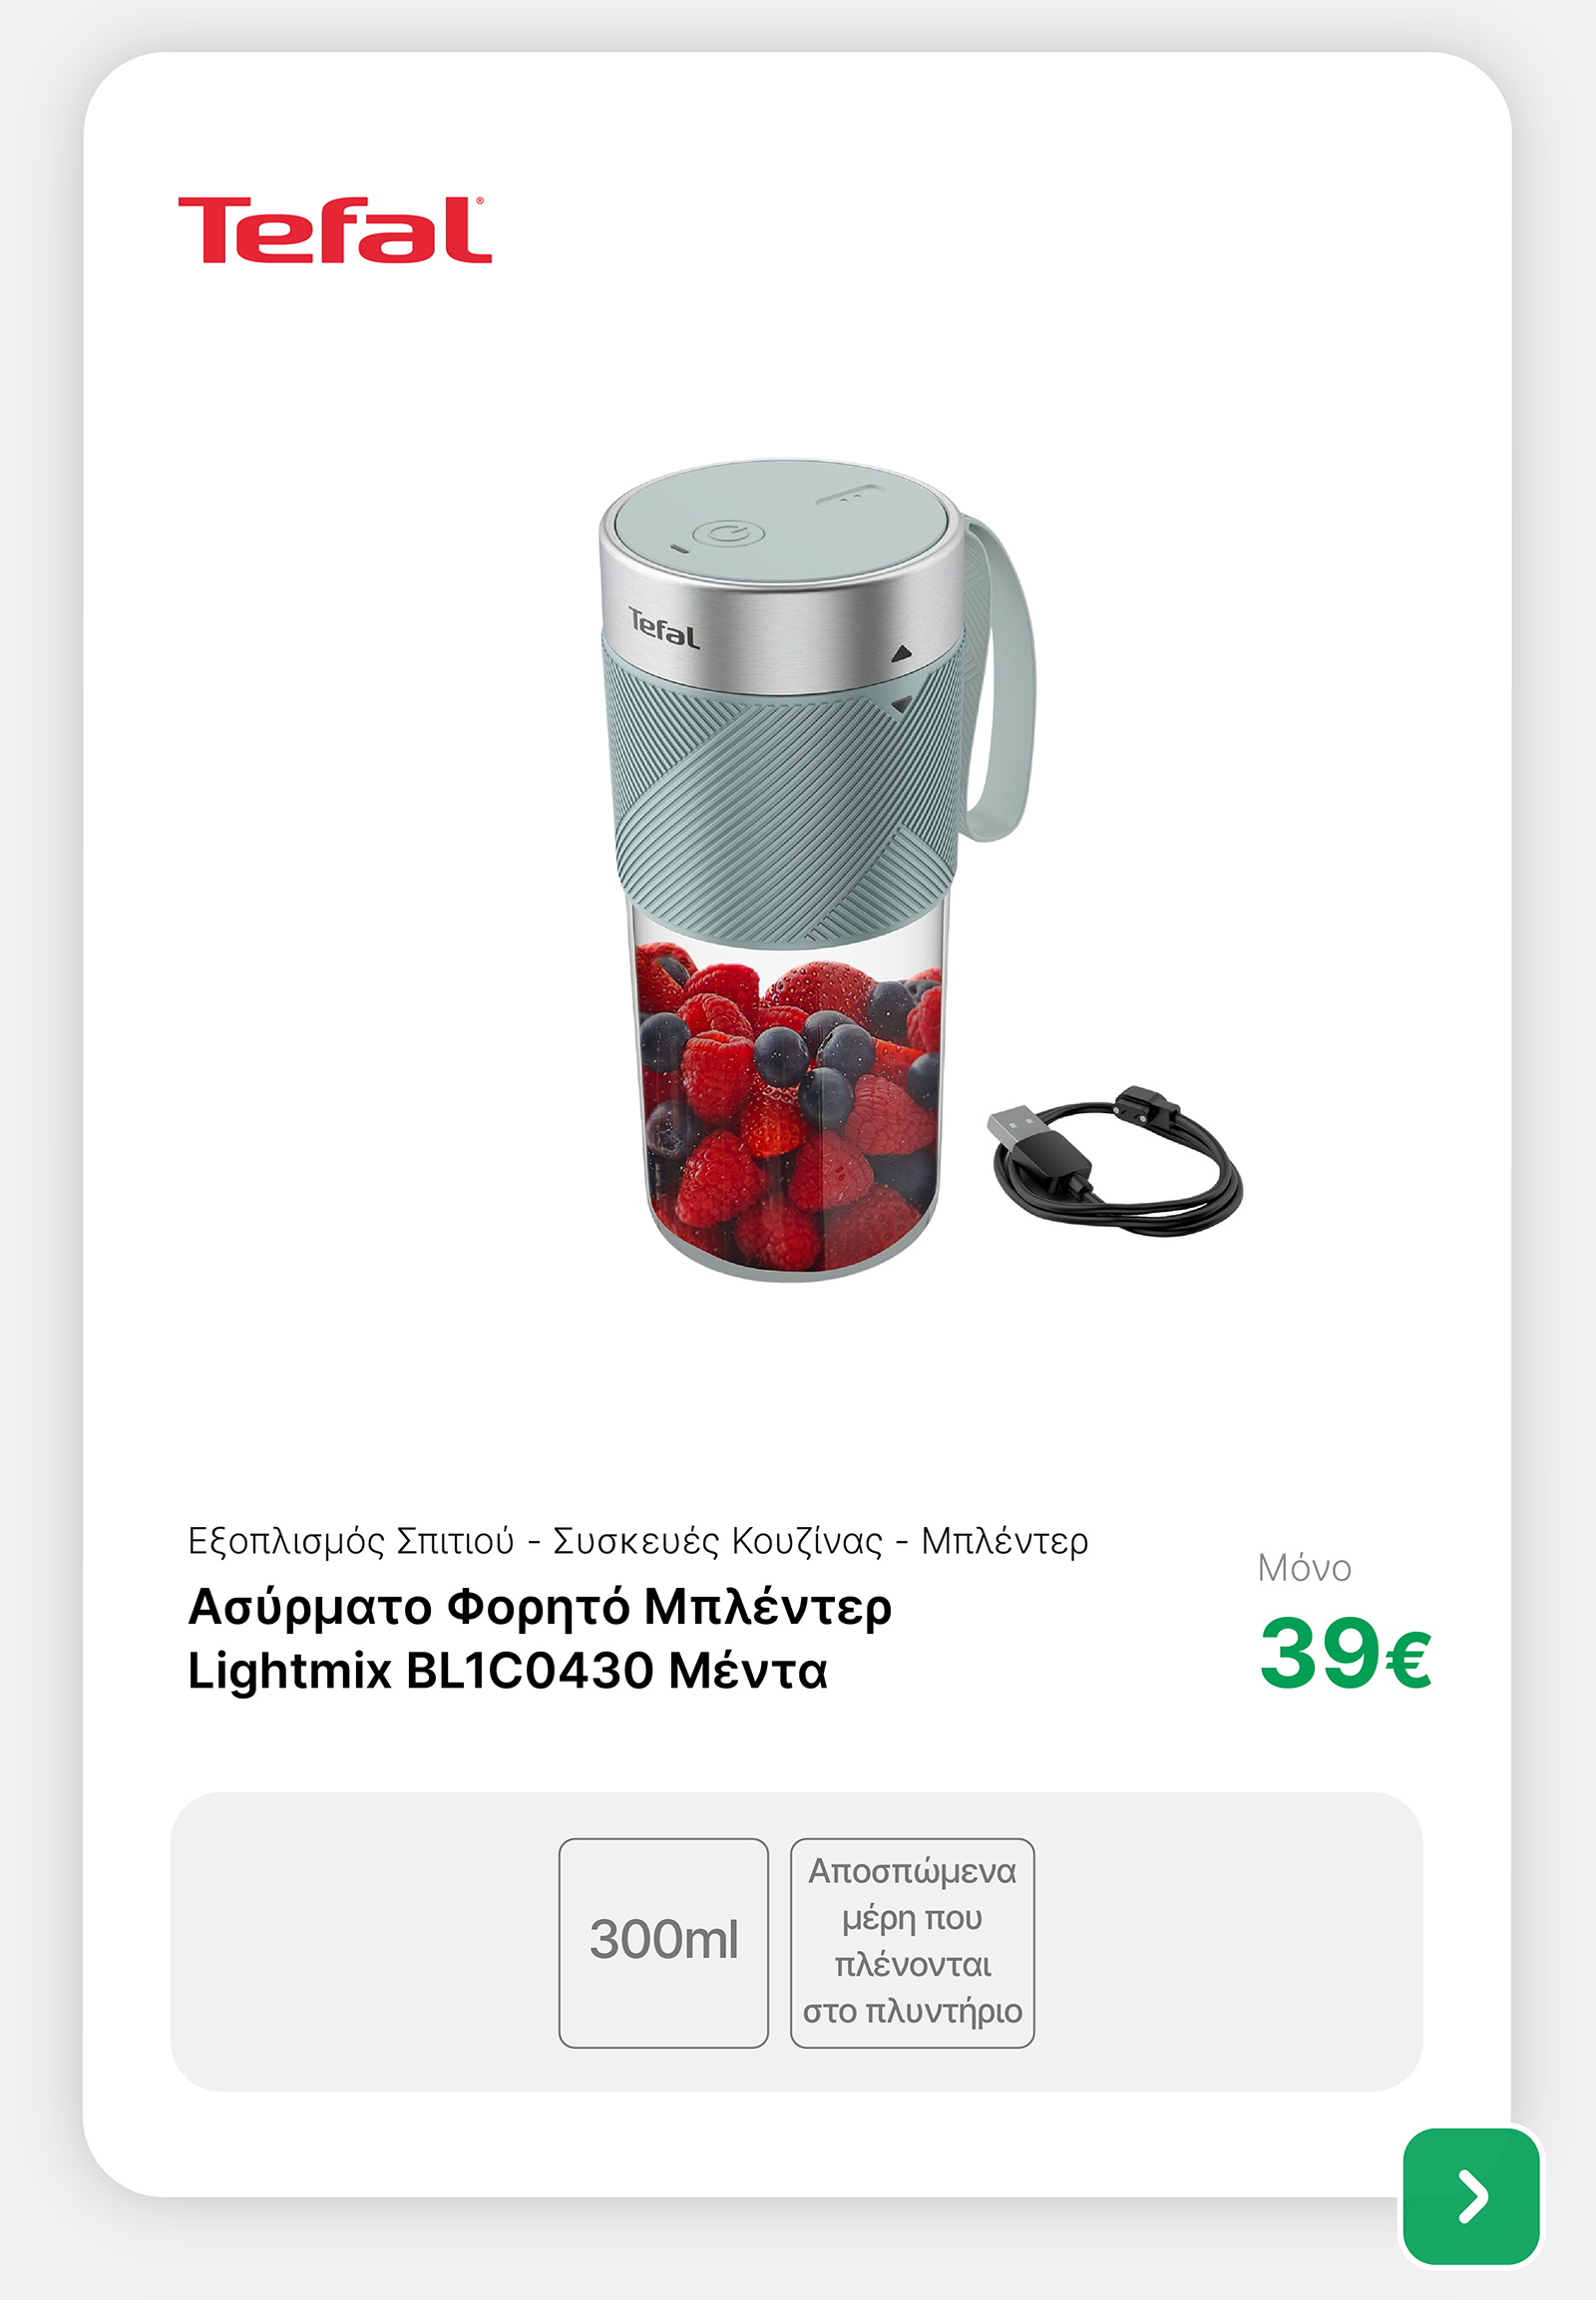This screenshot has width=1596, height=2300.
Task: Click the Ασύρματο Φορητό Μπλέντερ product title
Action: coord(540,1608)
